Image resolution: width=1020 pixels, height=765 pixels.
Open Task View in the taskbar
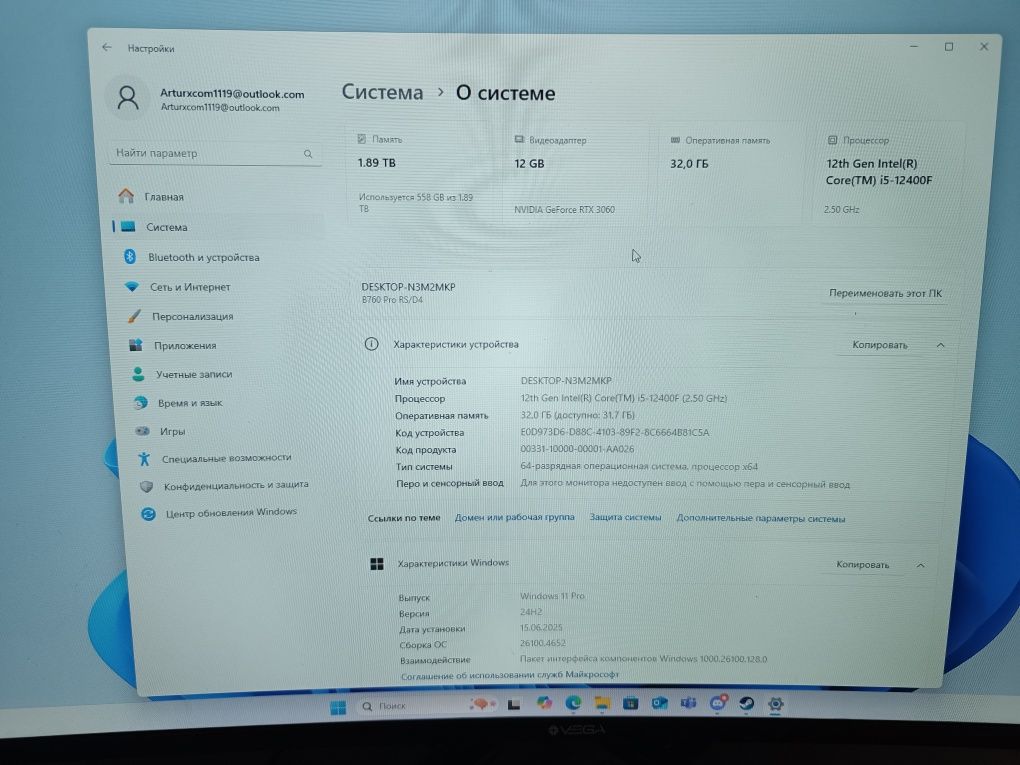click(x=513, y=705)
